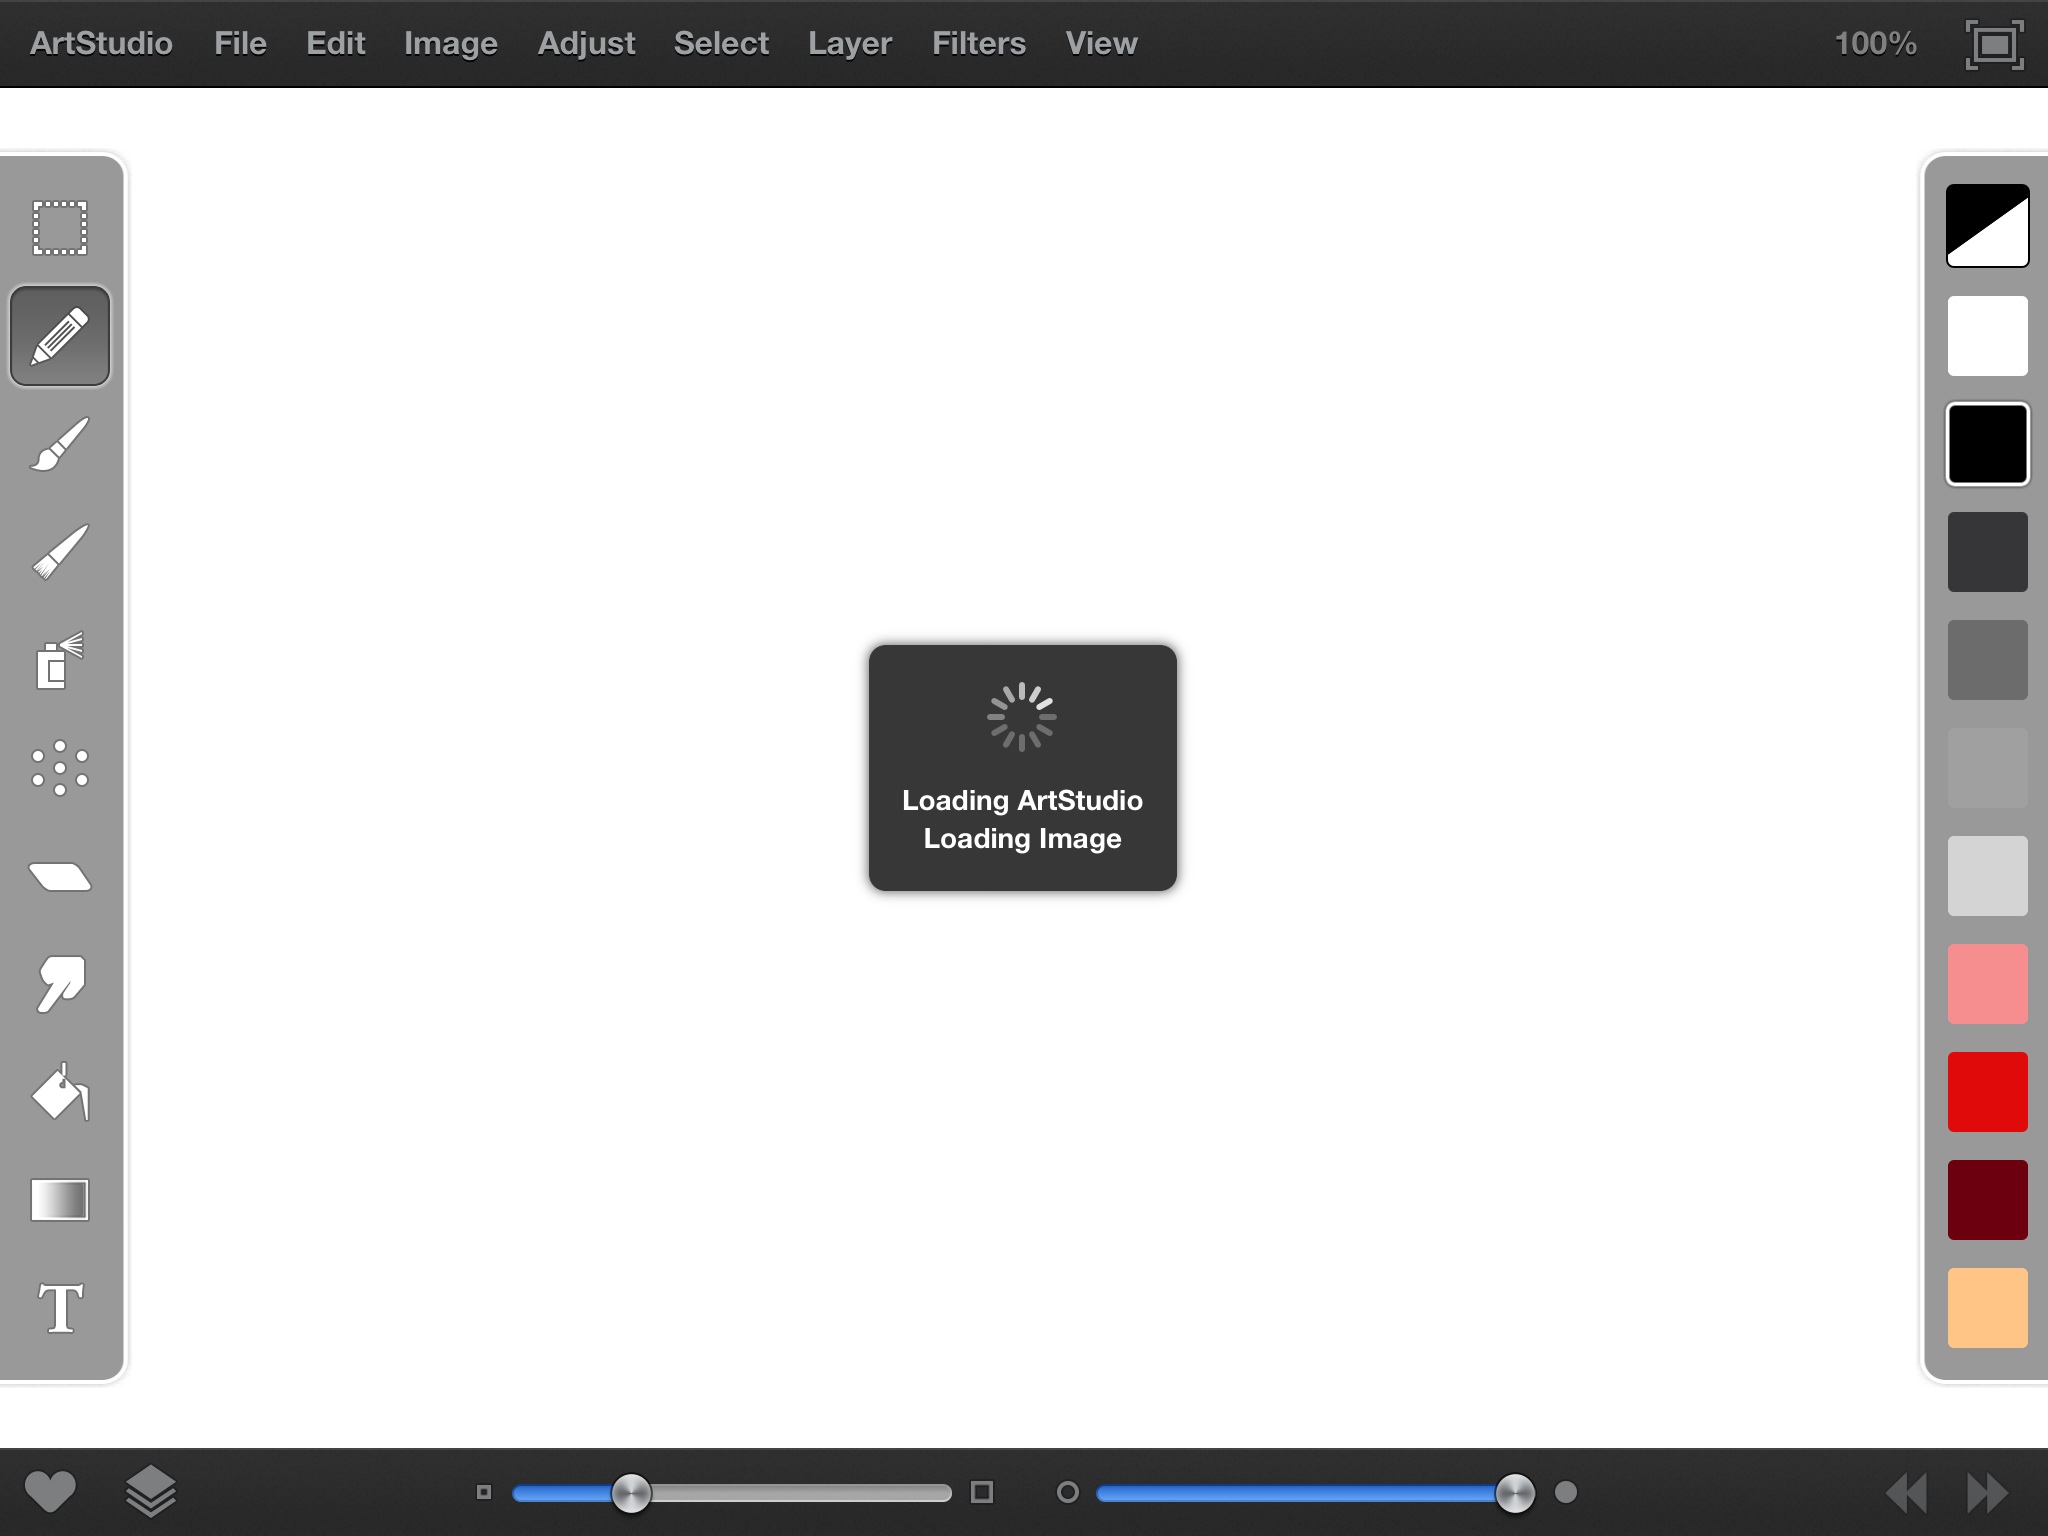Select the Text tool
2048x1536 pixels.
click(x=60, y=1308)
